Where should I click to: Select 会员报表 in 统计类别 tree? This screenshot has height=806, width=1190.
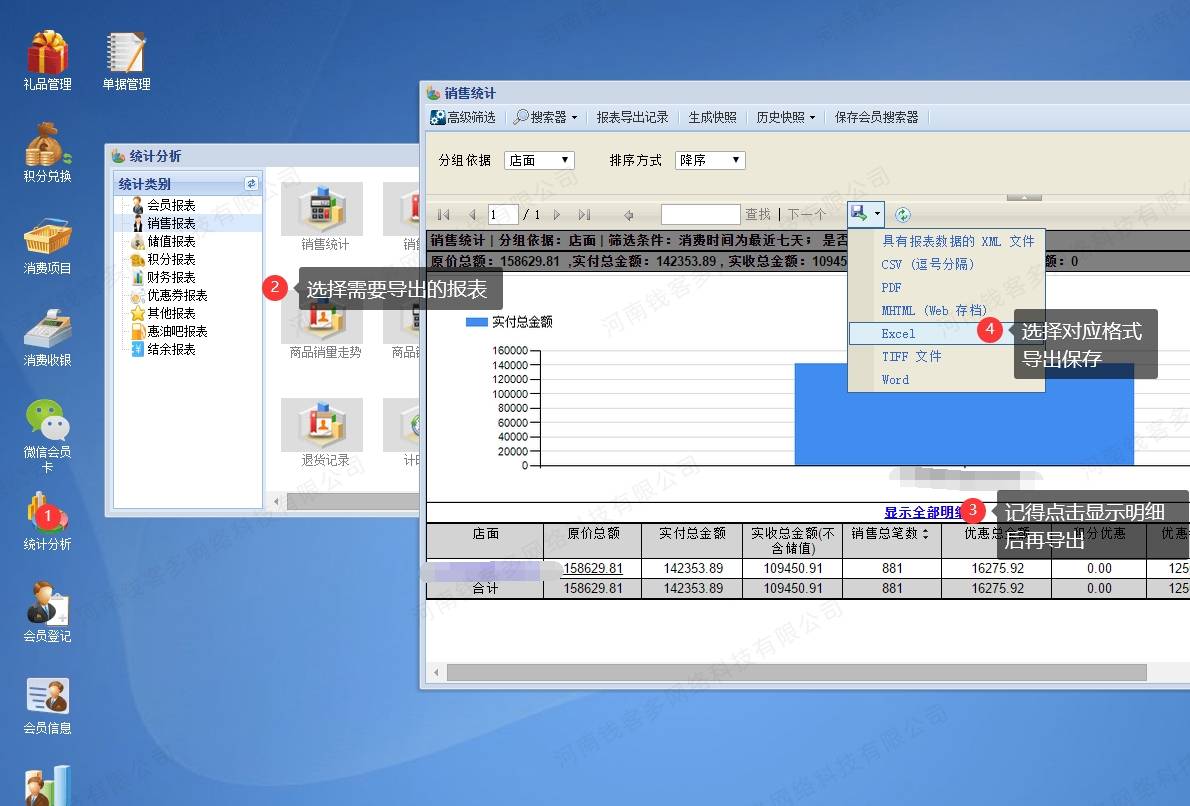pyautogui.click(x=171, y=205)
